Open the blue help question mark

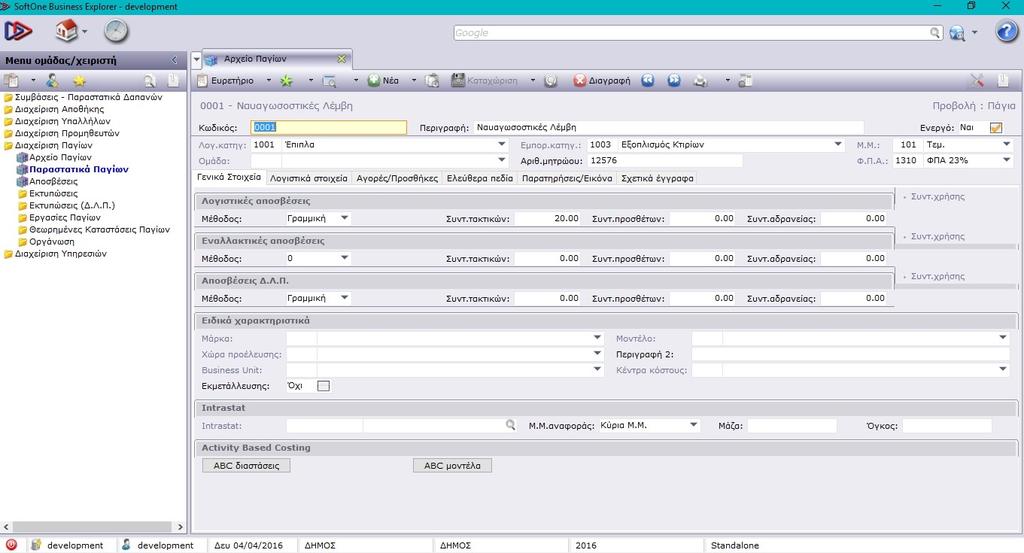click(x=1006, y=31)
